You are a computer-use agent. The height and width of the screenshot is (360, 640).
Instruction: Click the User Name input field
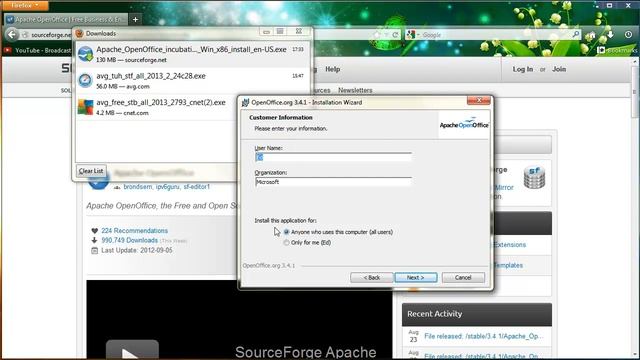point(333,157)
